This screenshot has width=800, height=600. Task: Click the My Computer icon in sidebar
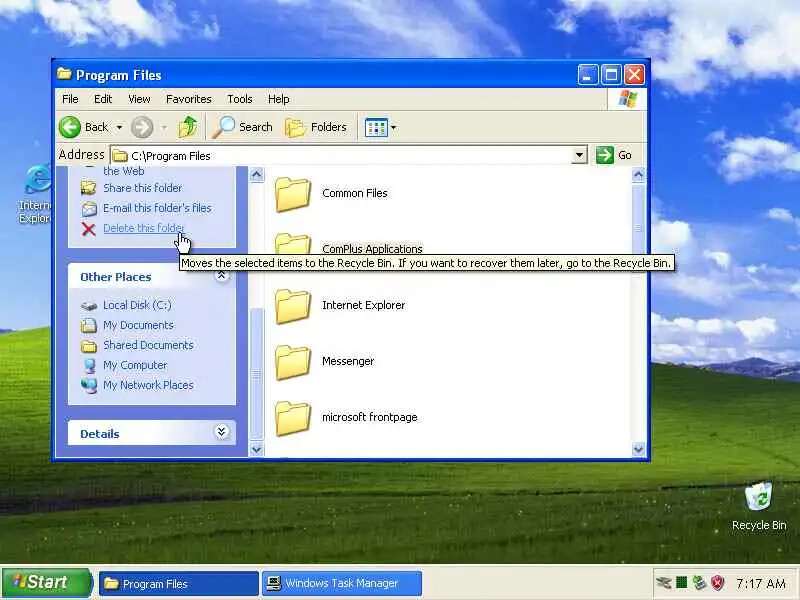point(90,365)
